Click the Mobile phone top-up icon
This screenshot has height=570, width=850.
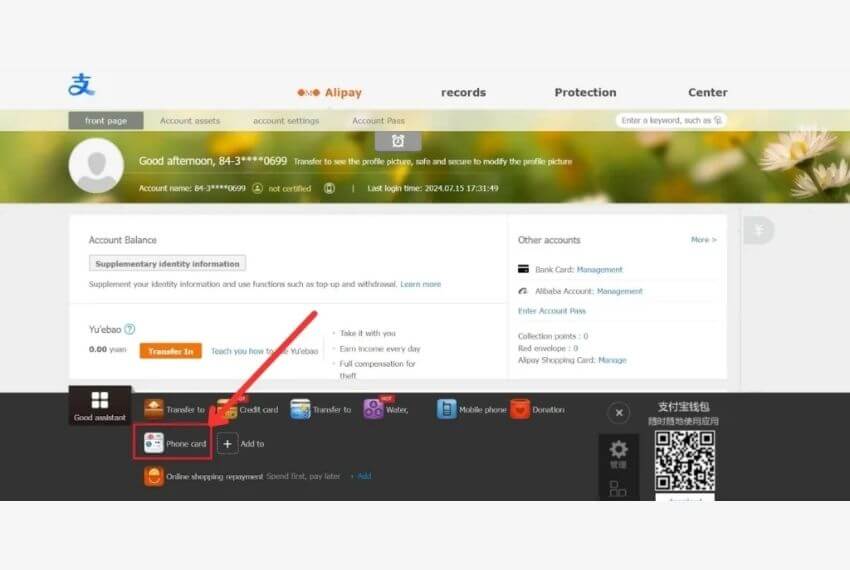pyautogui.click(x=447, y=409)
